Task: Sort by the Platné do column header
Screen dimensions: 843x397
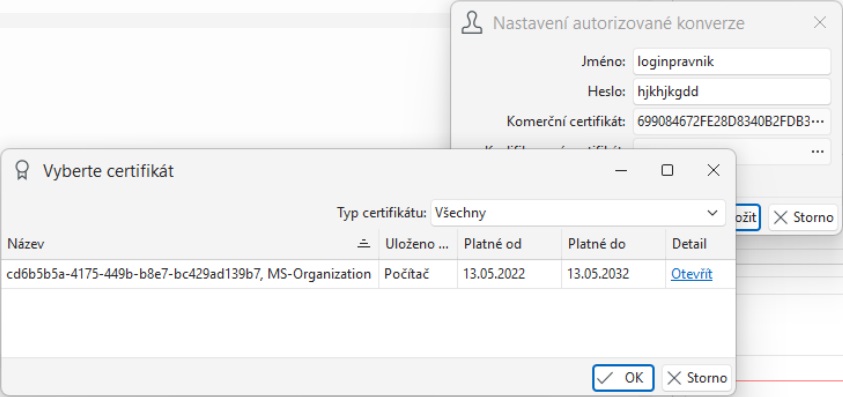Action: 613,244
